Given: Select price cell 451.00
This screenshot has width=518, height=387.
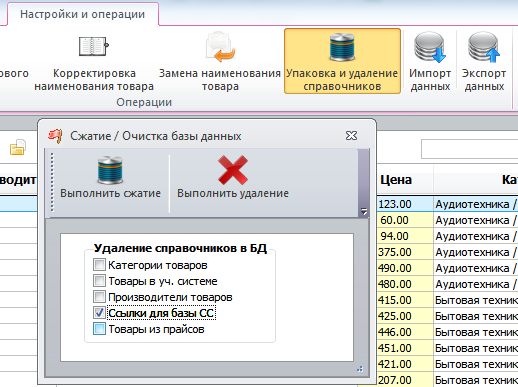Looking at the screenshot, I should pyautogui.click(x=405, y=348).
